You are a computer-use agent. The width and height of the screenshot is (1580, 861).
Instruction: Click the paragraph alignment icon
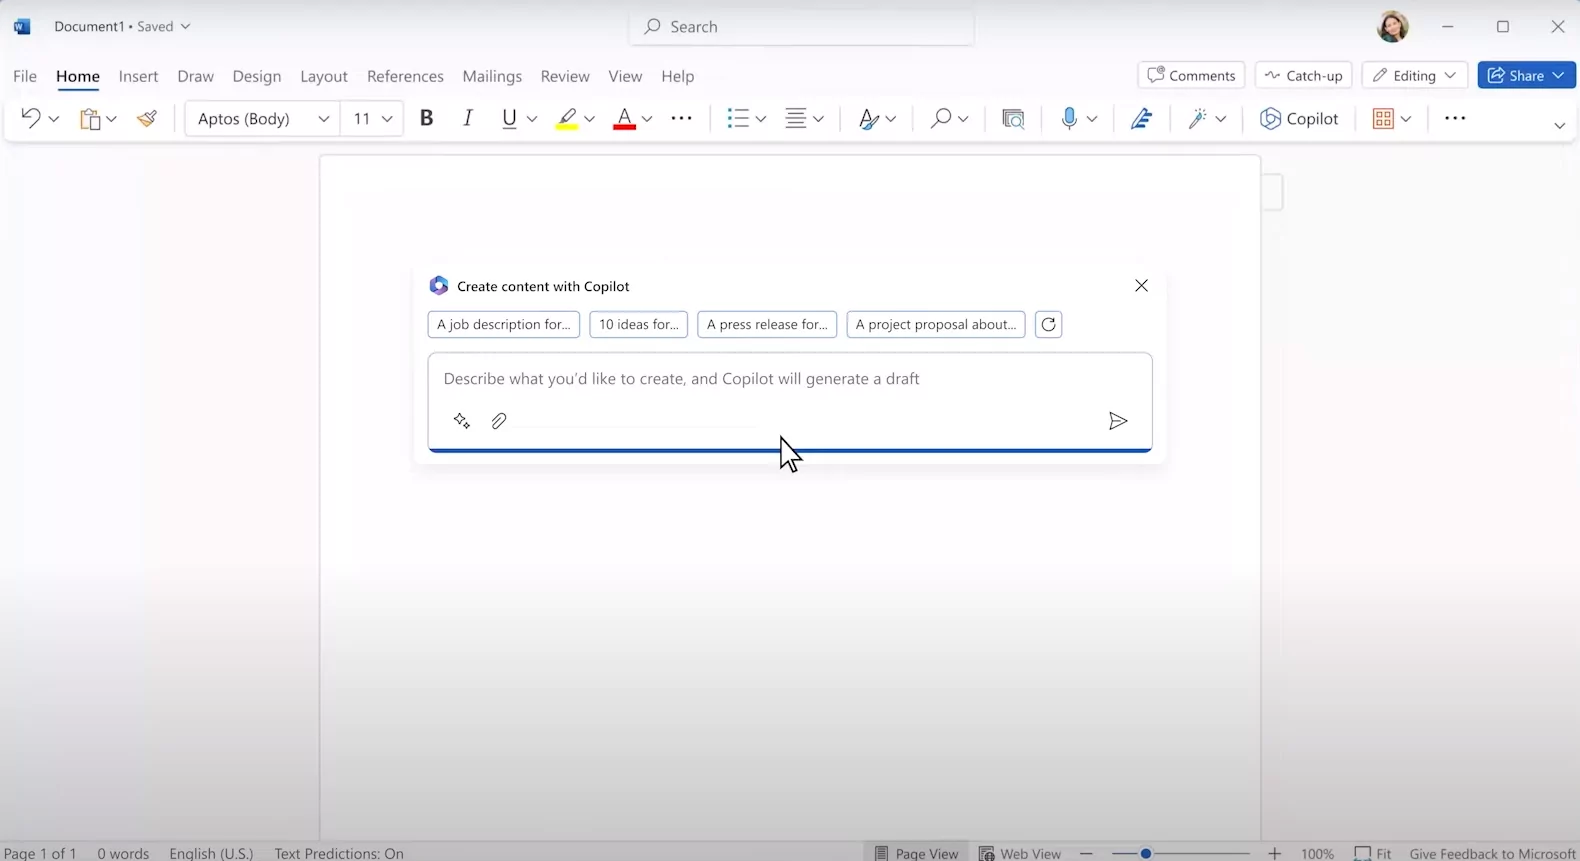click(x=796, y=118)
